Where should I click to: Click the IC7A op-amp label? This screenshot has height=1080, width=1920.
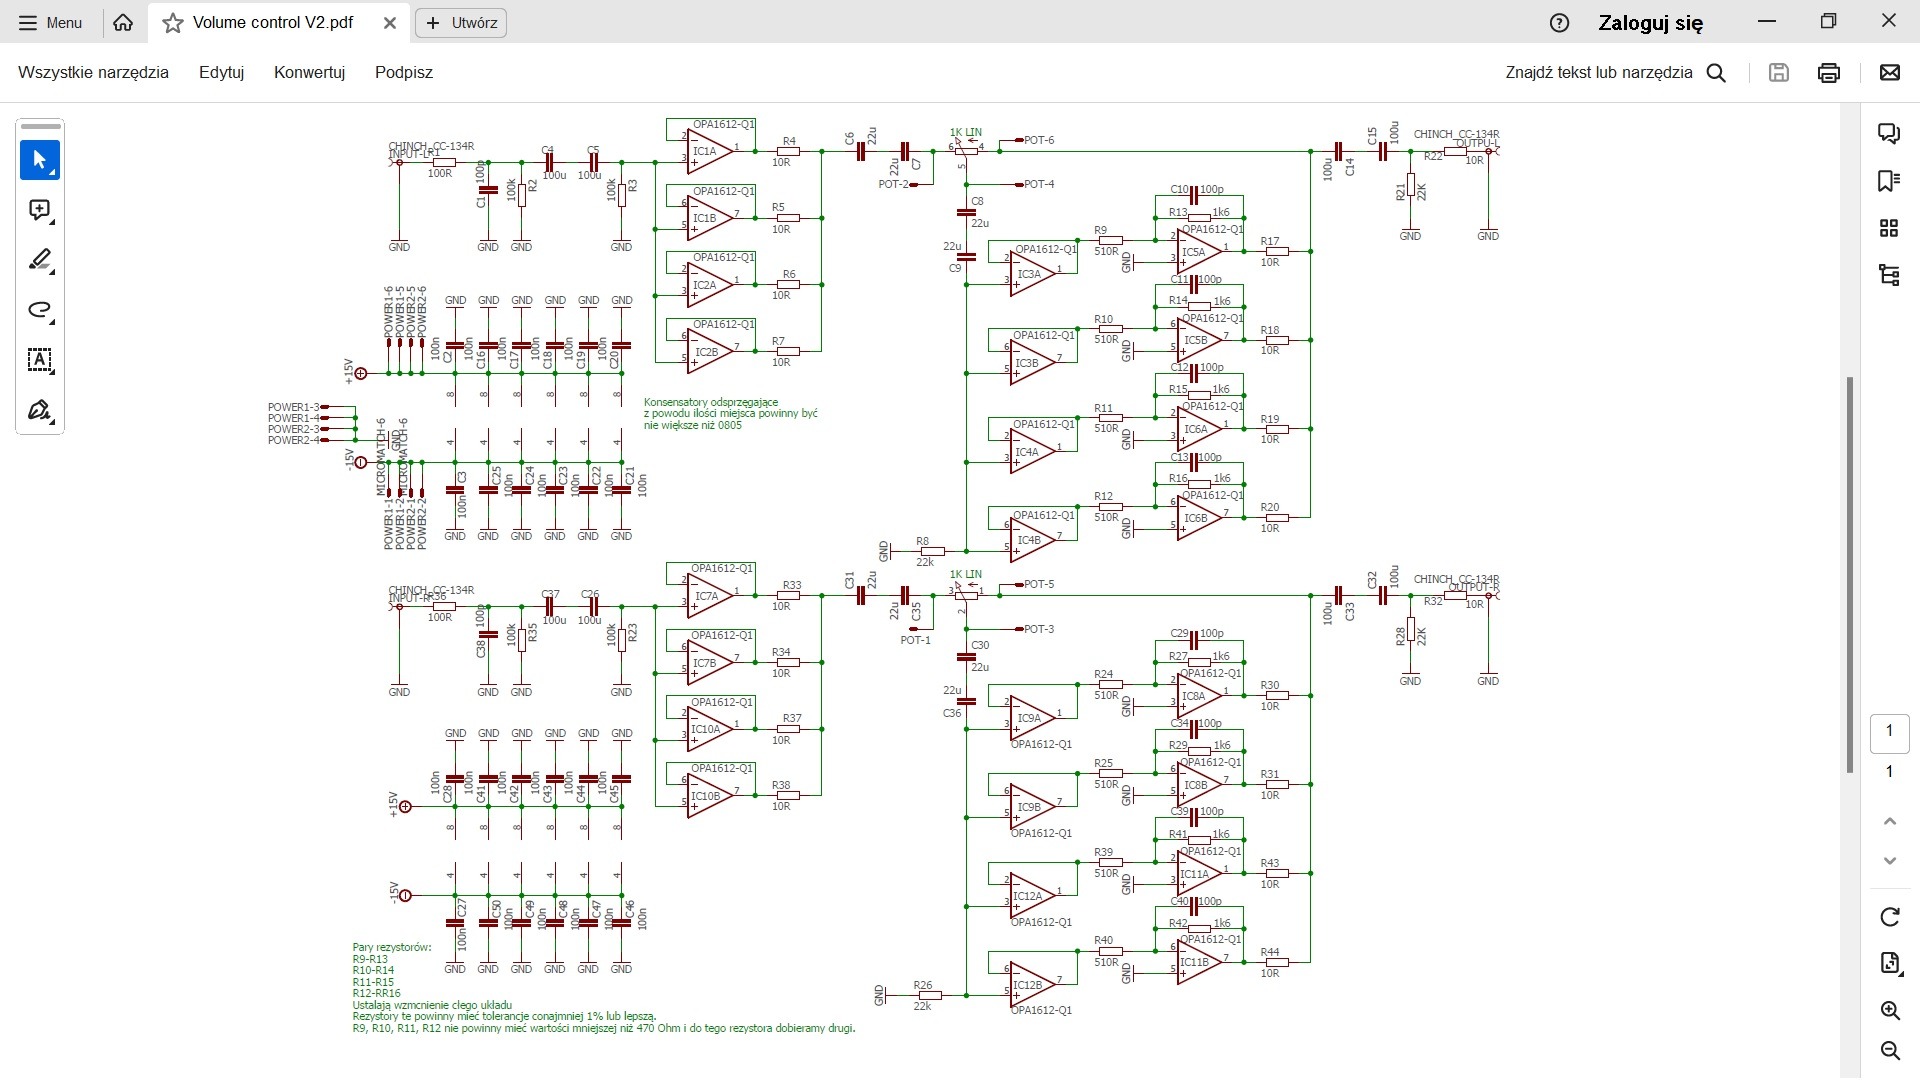click(706, 596)
